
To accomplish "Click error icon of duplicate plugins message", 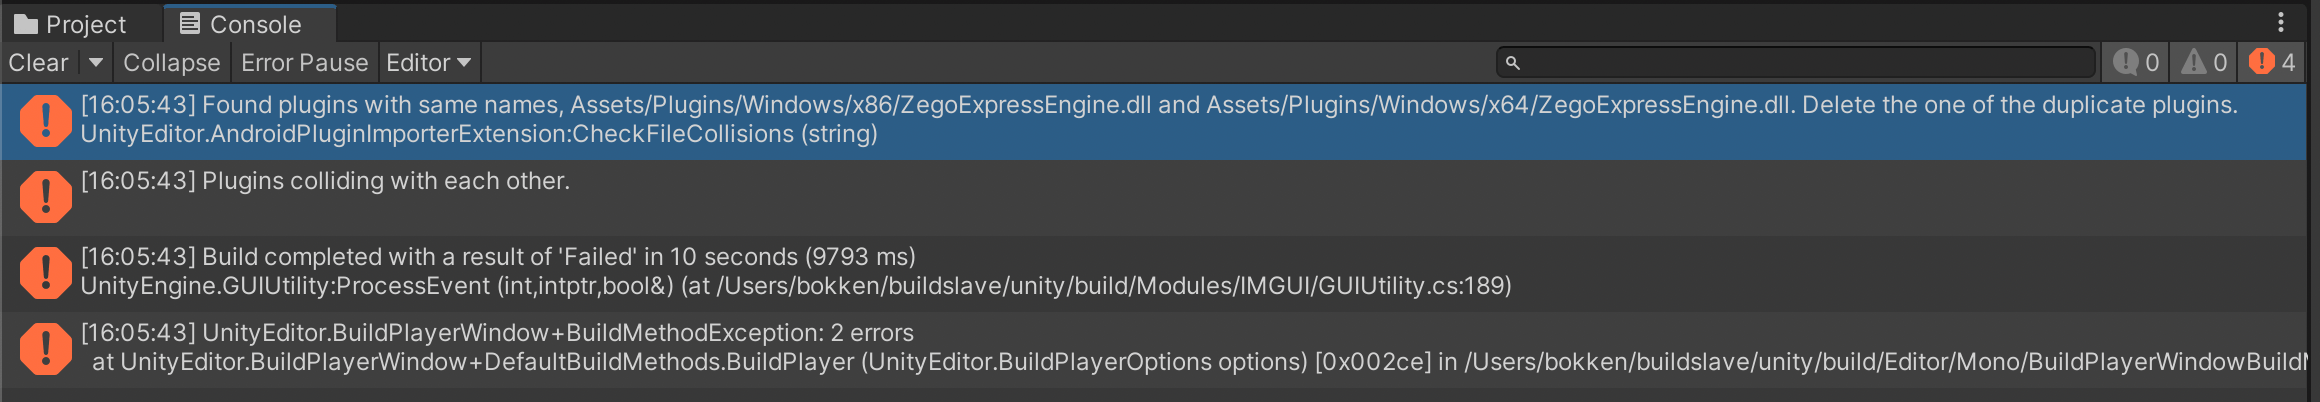I will [45, 121].
